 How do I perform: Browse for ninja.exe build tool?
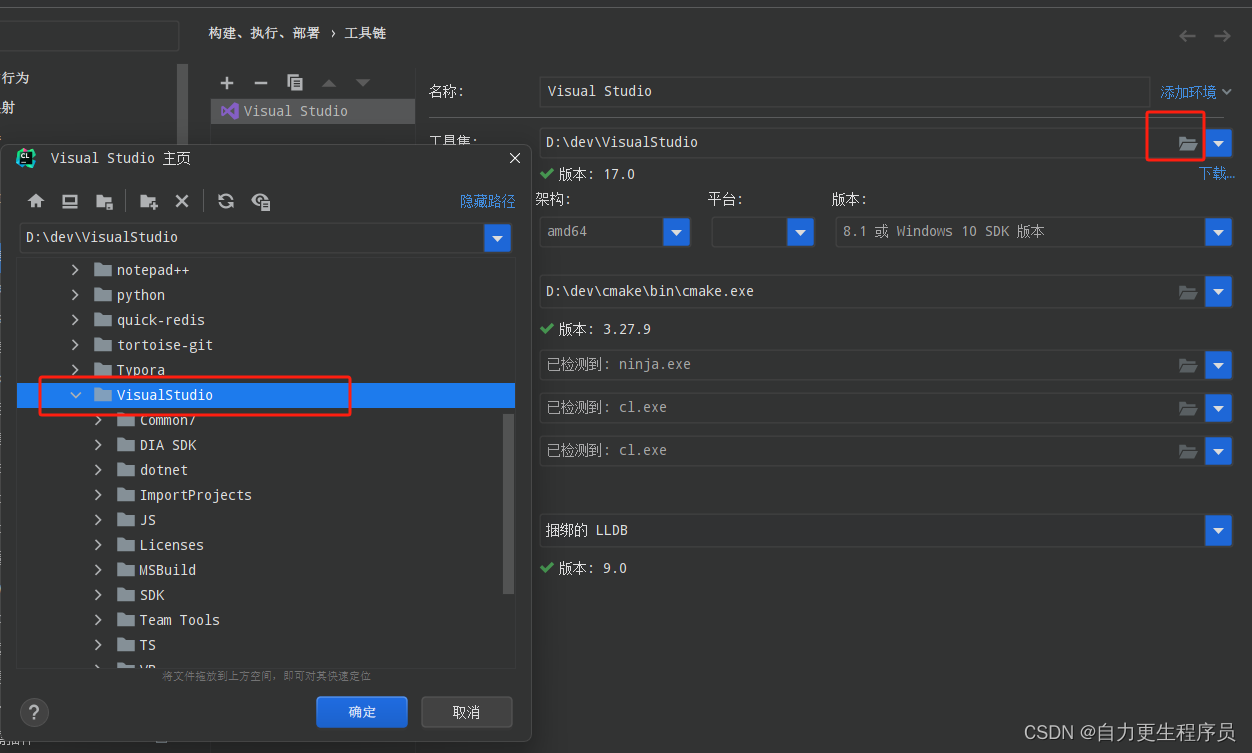click(x=1187, y=365)
